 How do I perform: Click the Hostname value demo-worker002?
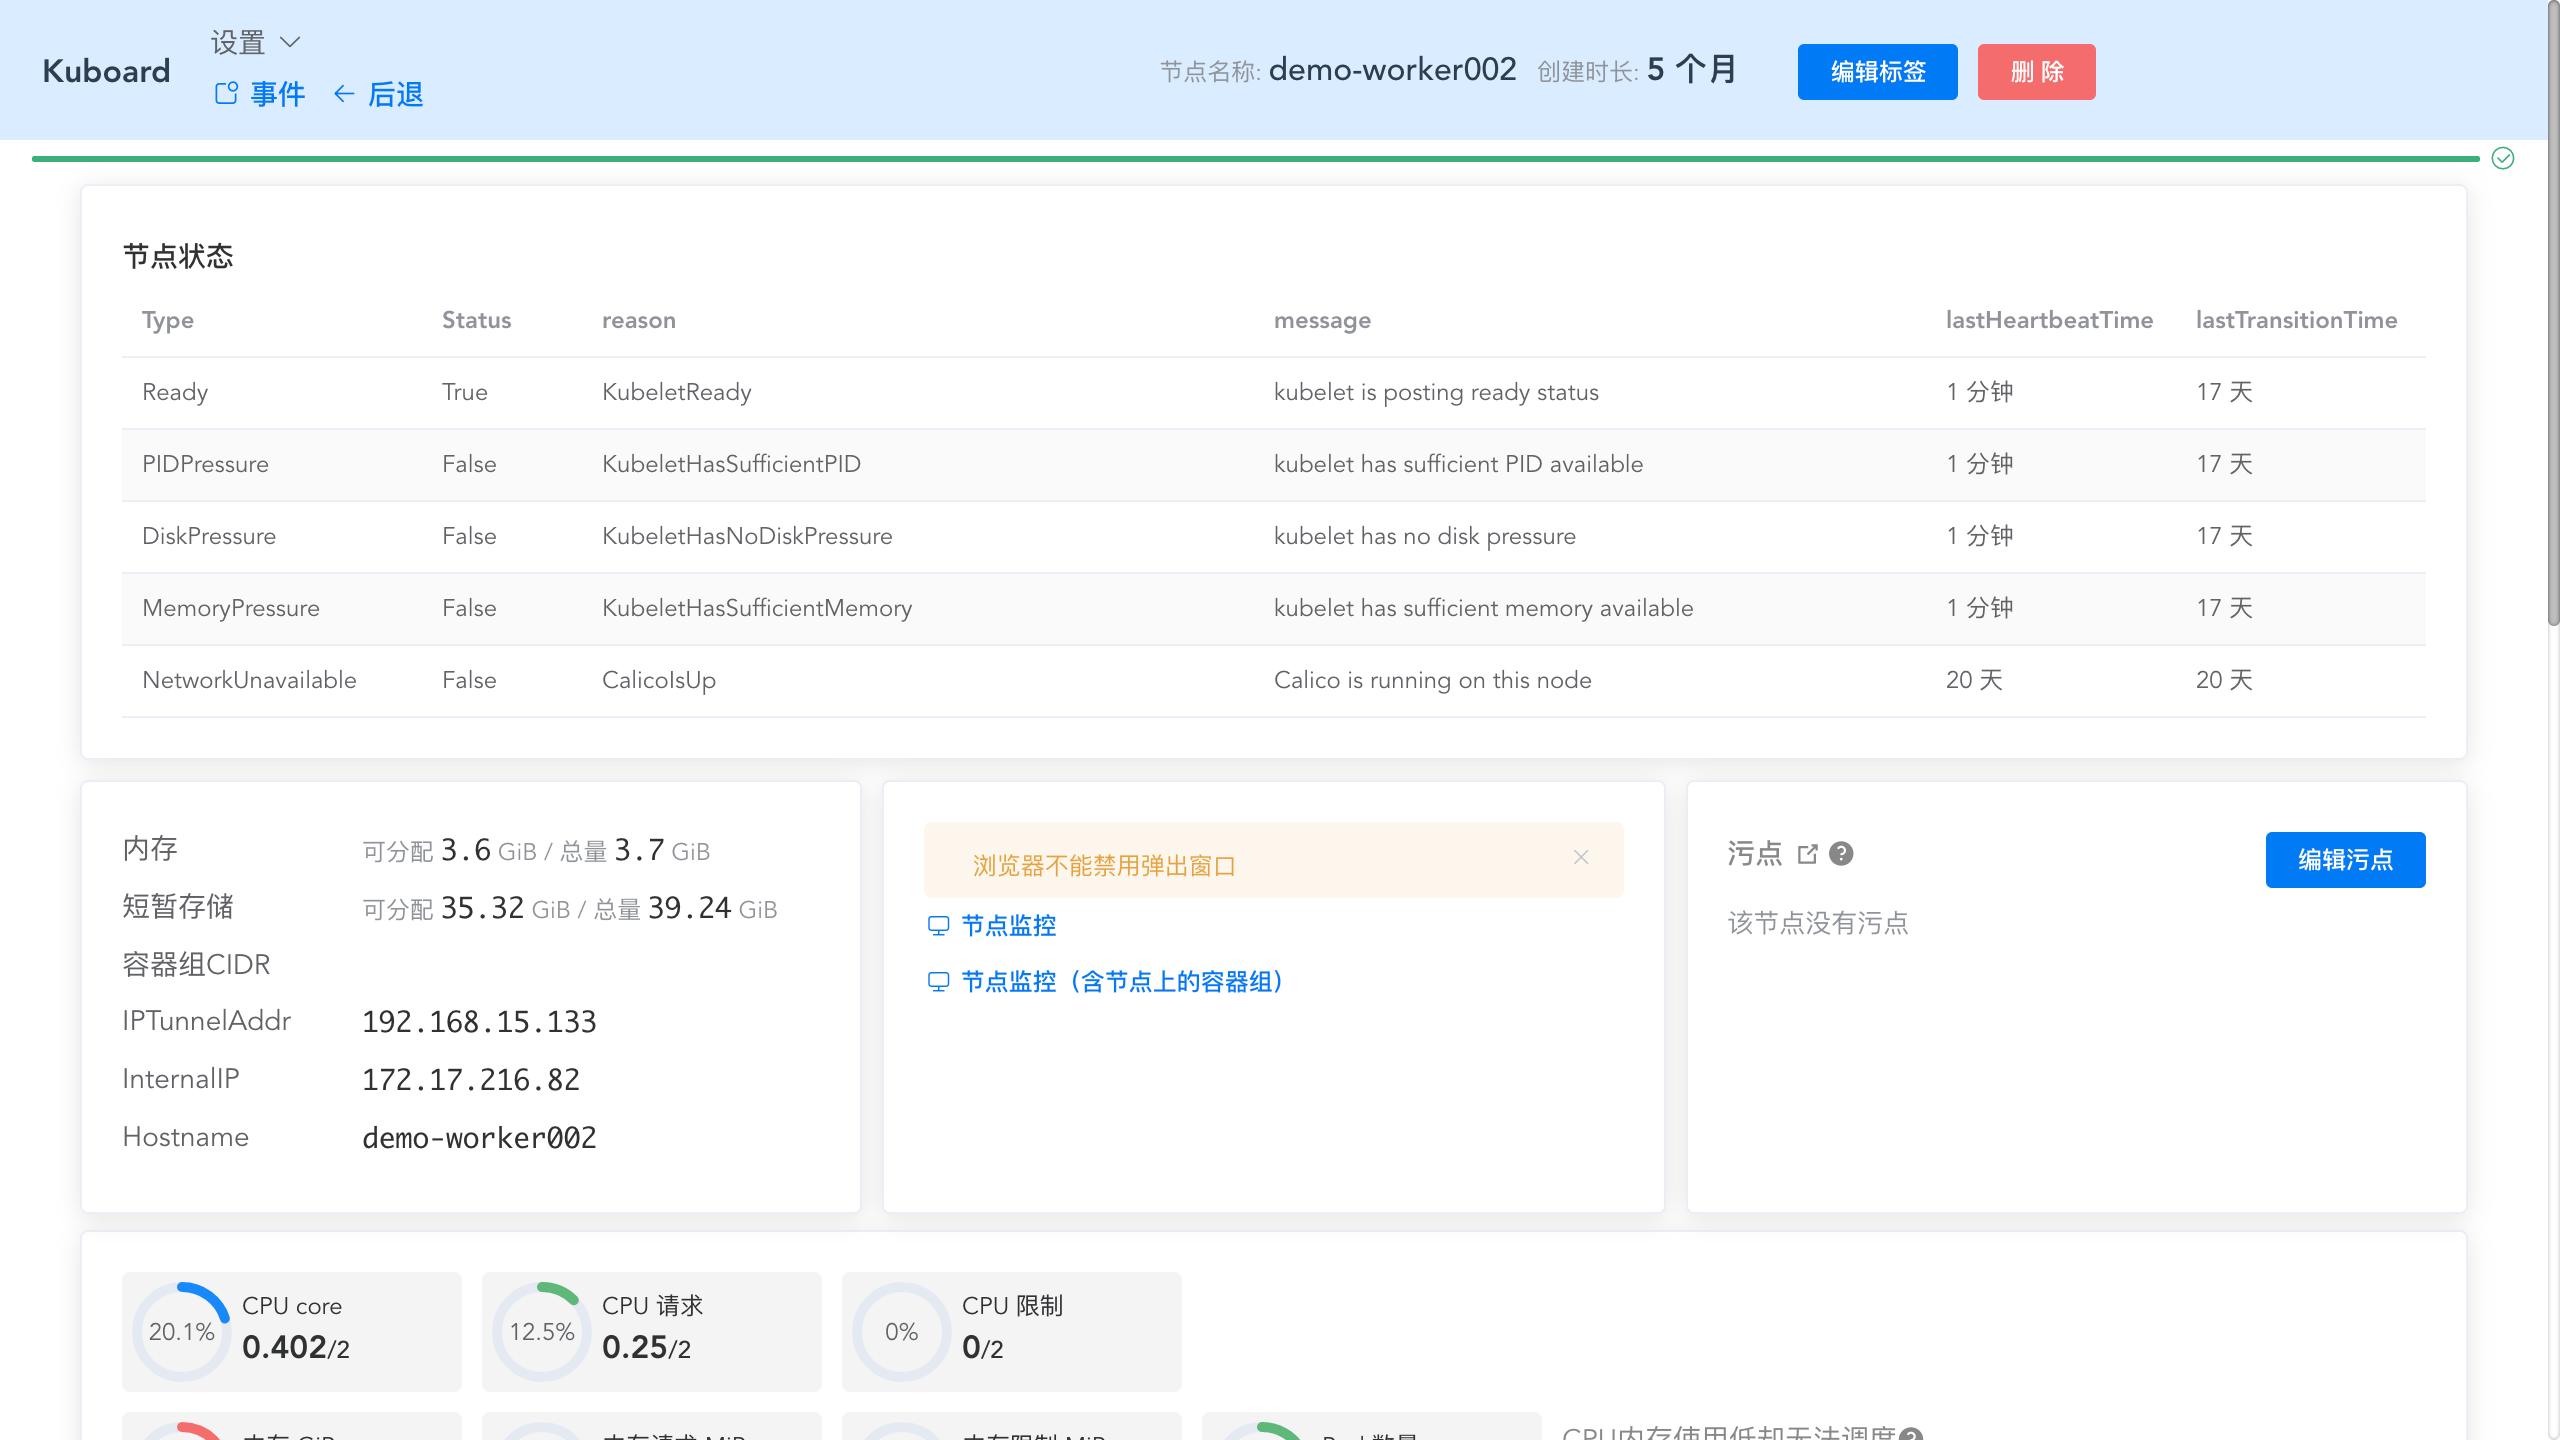(479, 1138)
